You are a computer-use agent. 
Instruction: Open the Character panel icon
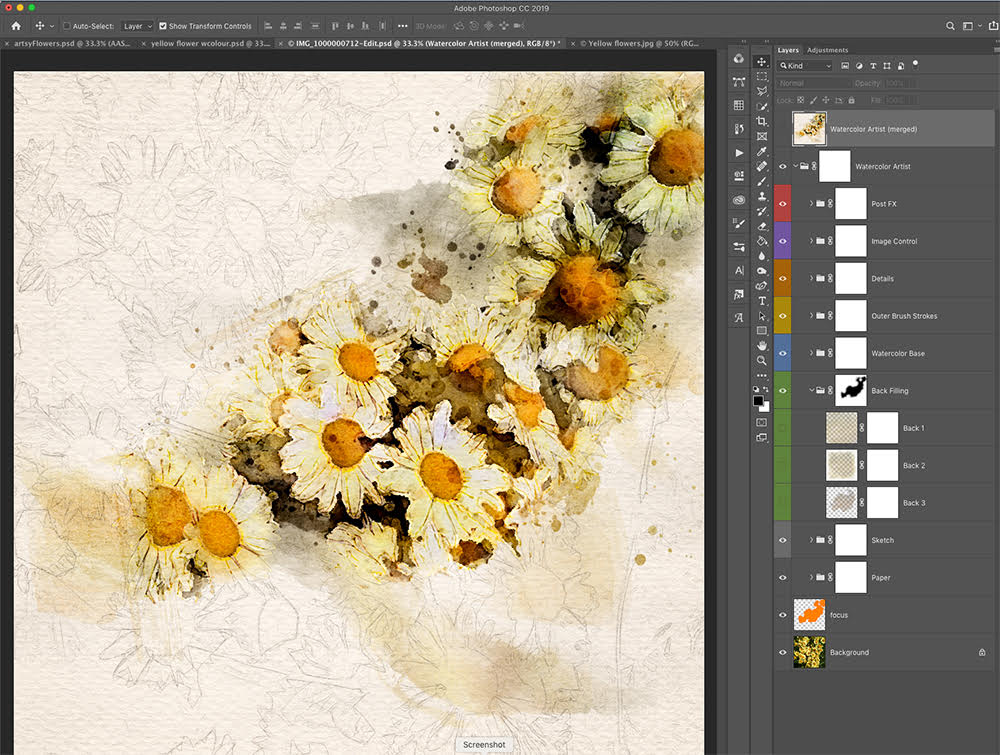pos(739,270)
